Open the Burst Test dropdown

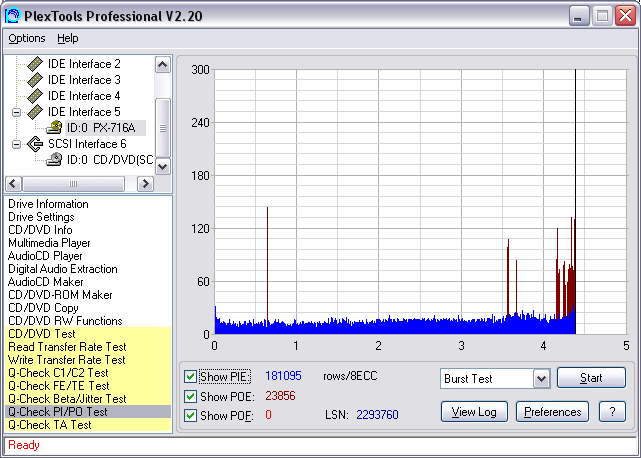541,379
